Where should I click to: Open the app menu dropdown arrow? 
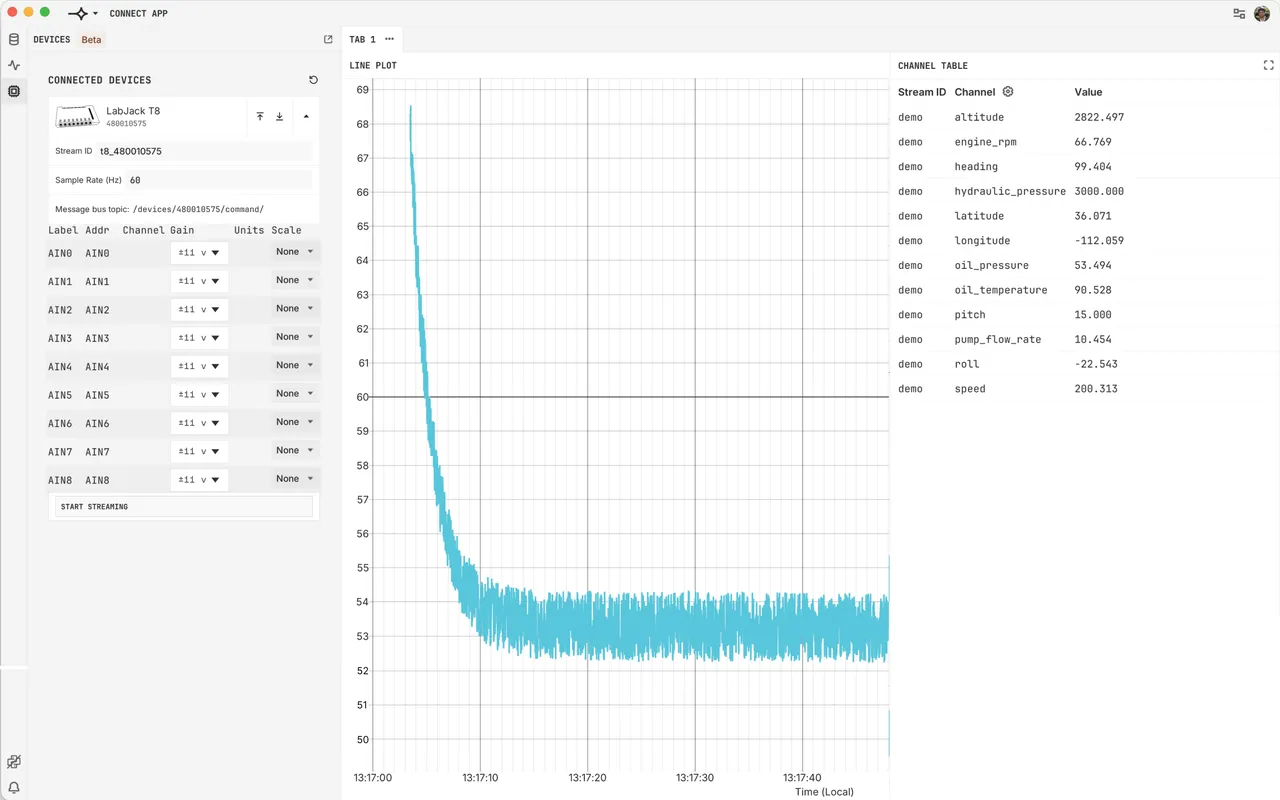pyautogui.click(x=95, y=14)
